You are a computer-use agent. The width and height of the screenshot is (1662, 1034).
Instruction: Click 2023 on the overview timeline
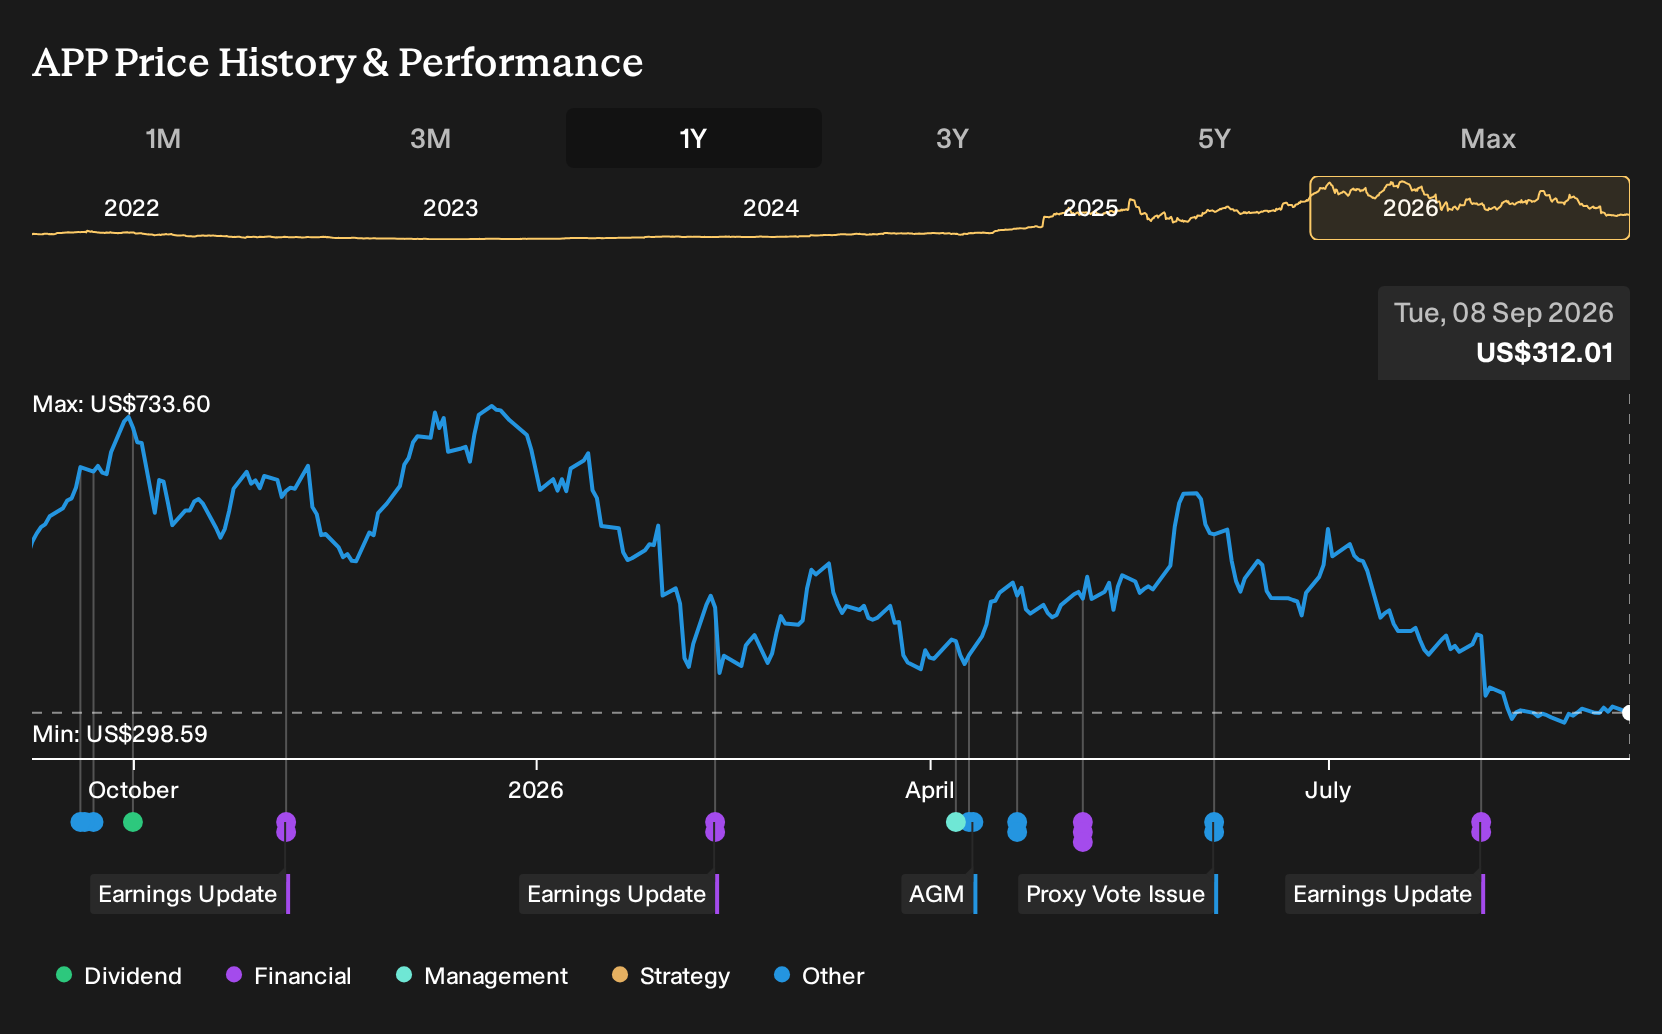[451, 208]
